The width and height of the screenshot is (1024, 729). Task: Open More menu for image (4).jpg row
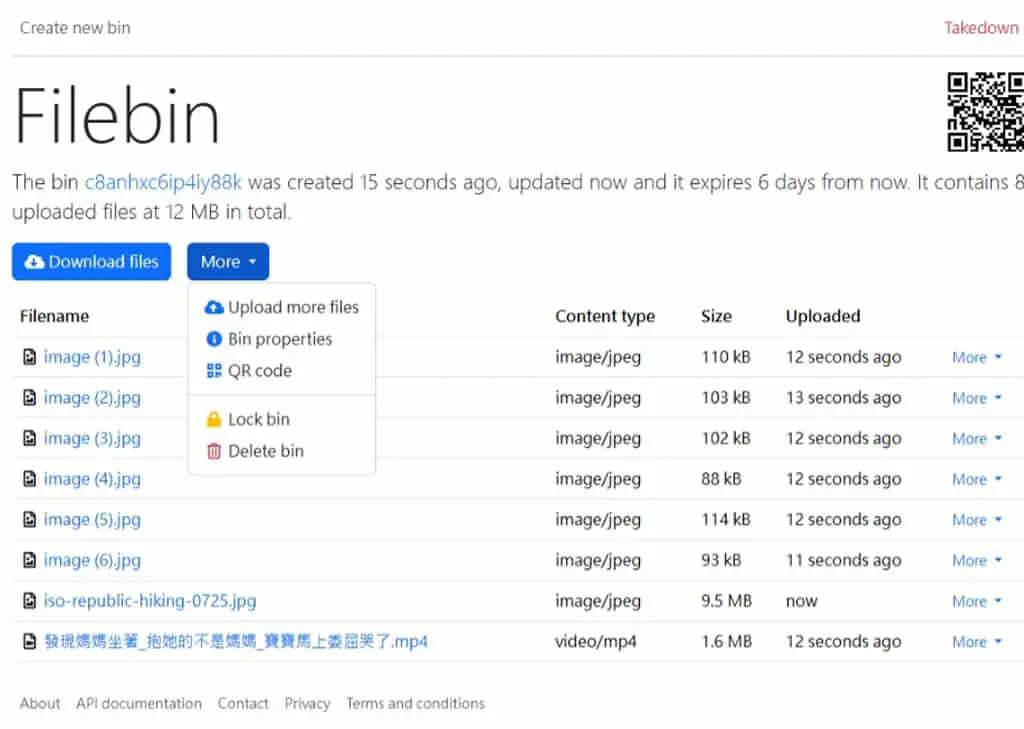pyautogui.click(x=976, y=479)
